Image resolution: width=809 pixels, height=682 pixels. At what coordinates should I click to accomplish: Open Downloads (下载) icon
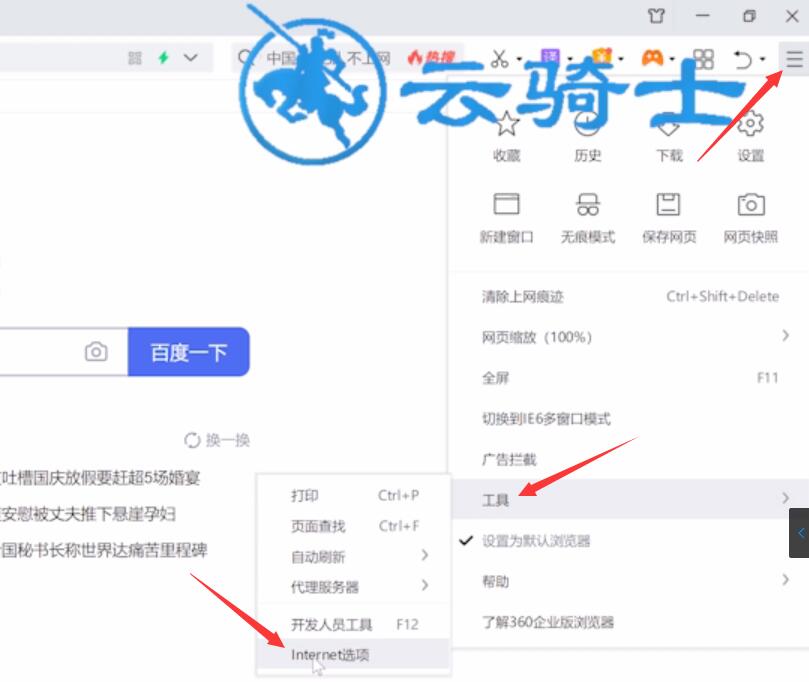pos(669,126)
